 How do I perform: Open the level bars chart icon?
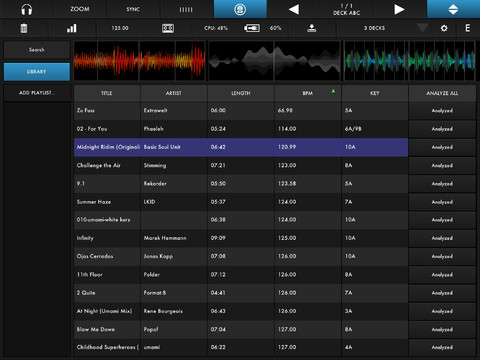(x=72, y=28)
